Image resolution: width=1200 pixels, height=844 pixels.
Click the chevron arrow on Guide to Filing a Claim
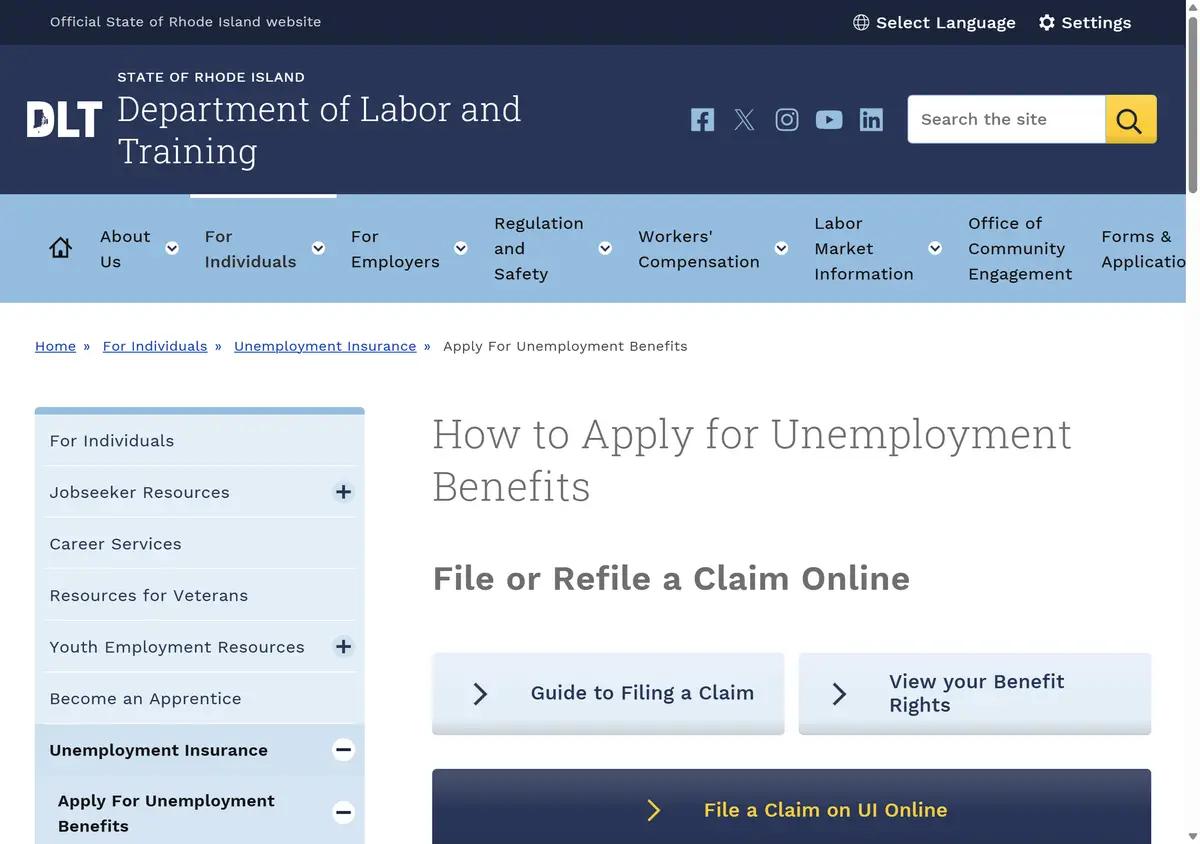pos(480,693)
